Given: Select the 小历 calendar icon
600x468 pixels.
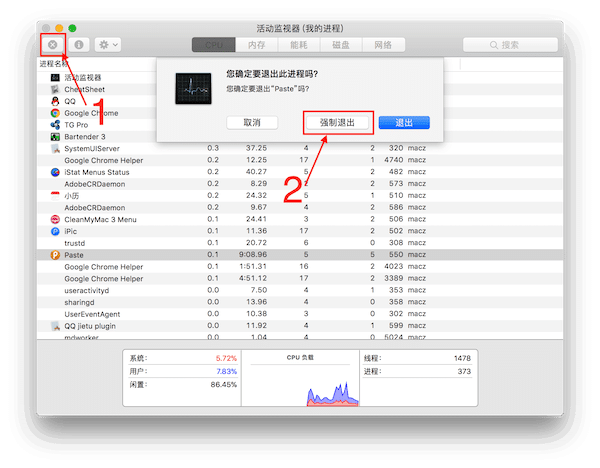Looking at the screenshot, I should point(55,196).
